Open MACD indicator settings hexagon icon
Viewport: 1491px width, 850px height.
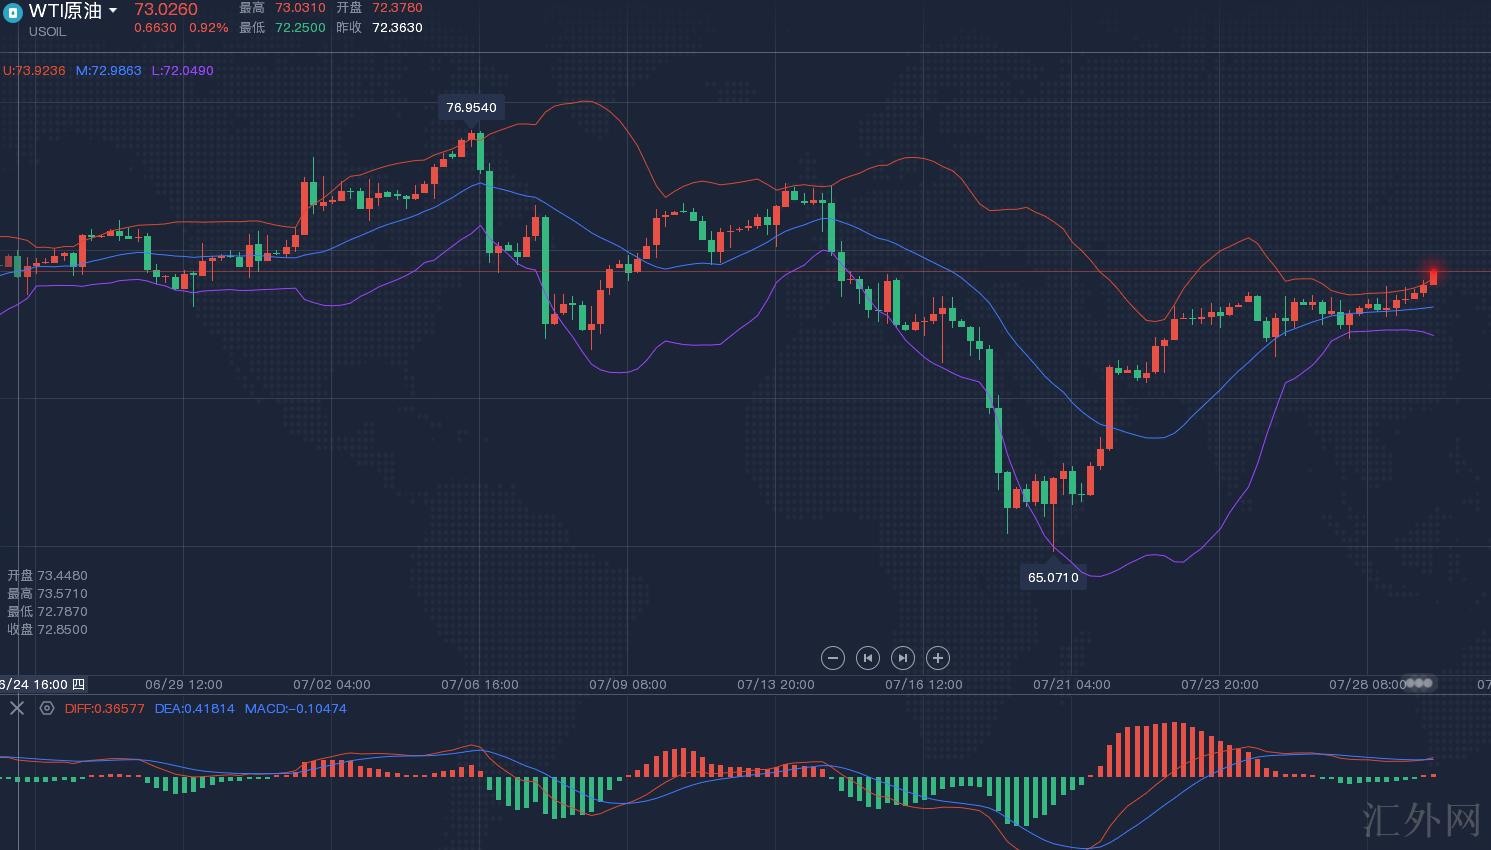coord(47,708)
